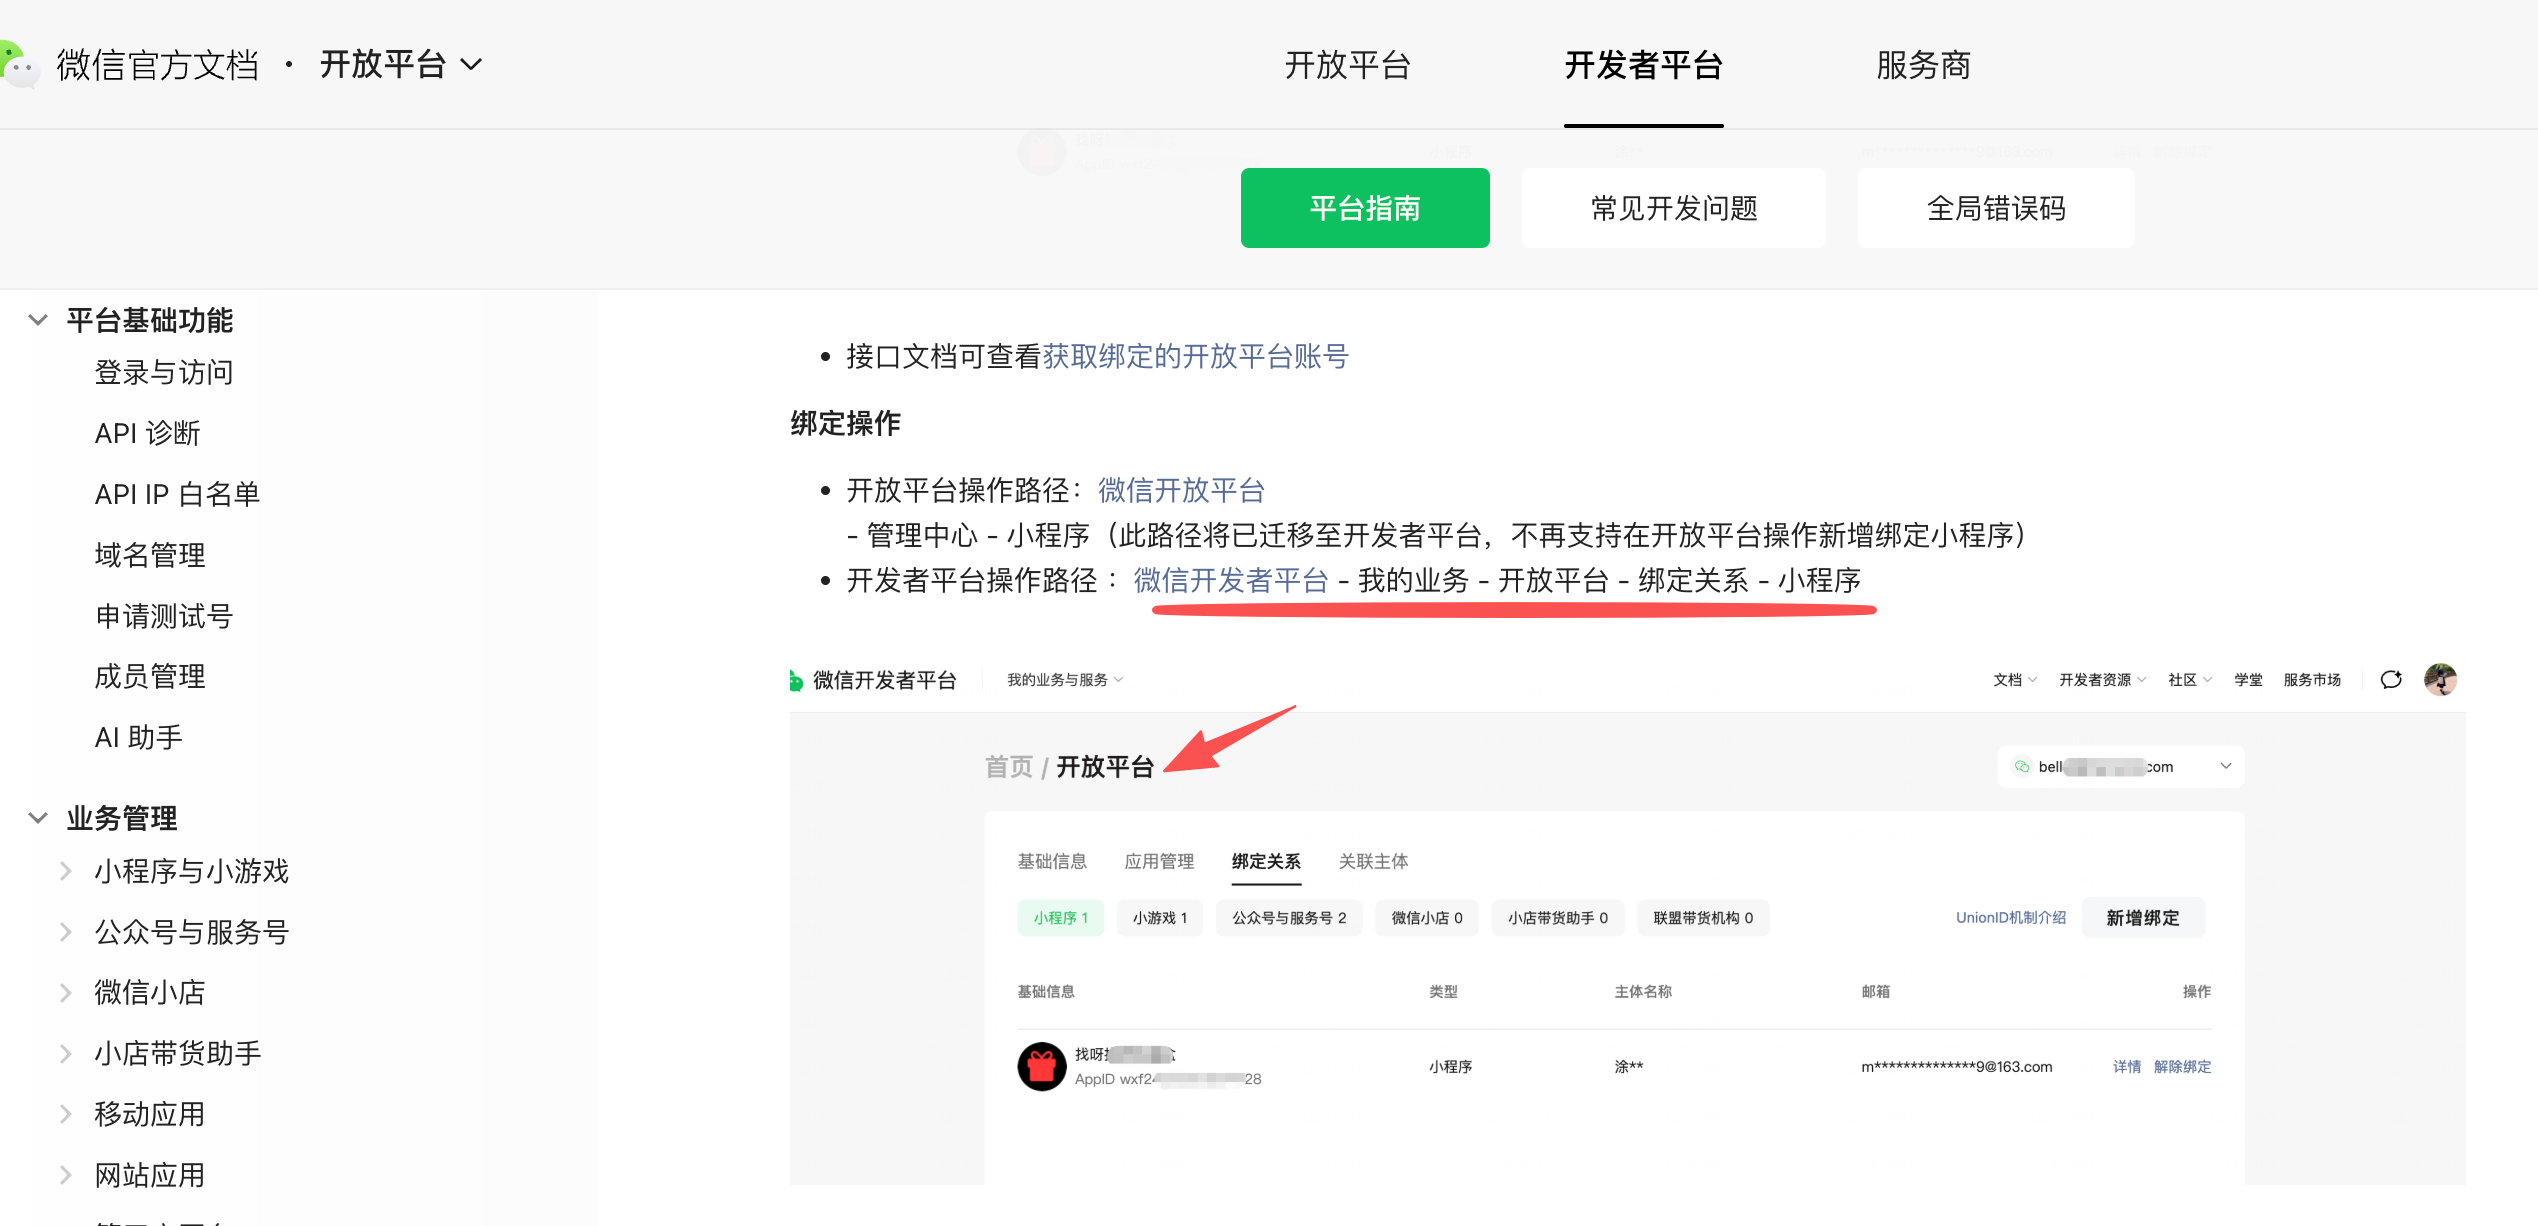Image resolution: width=2538 pixels, height=1226 pixels.
Task: Switch to the 服务商 top tab
Action: [x=1922, y=65]
